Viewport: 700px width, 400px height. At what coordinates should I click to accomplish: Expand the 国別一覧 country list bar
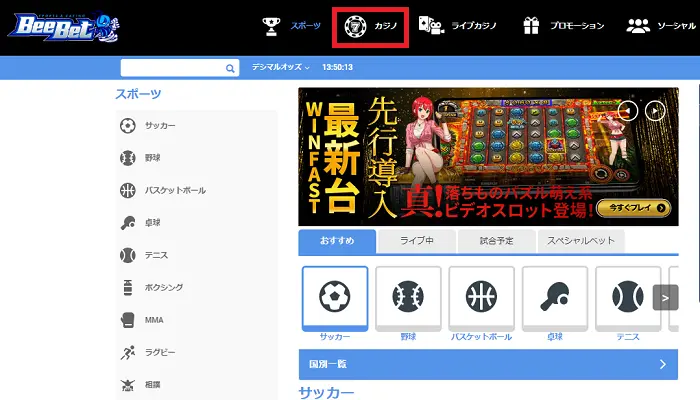(488, 364)
